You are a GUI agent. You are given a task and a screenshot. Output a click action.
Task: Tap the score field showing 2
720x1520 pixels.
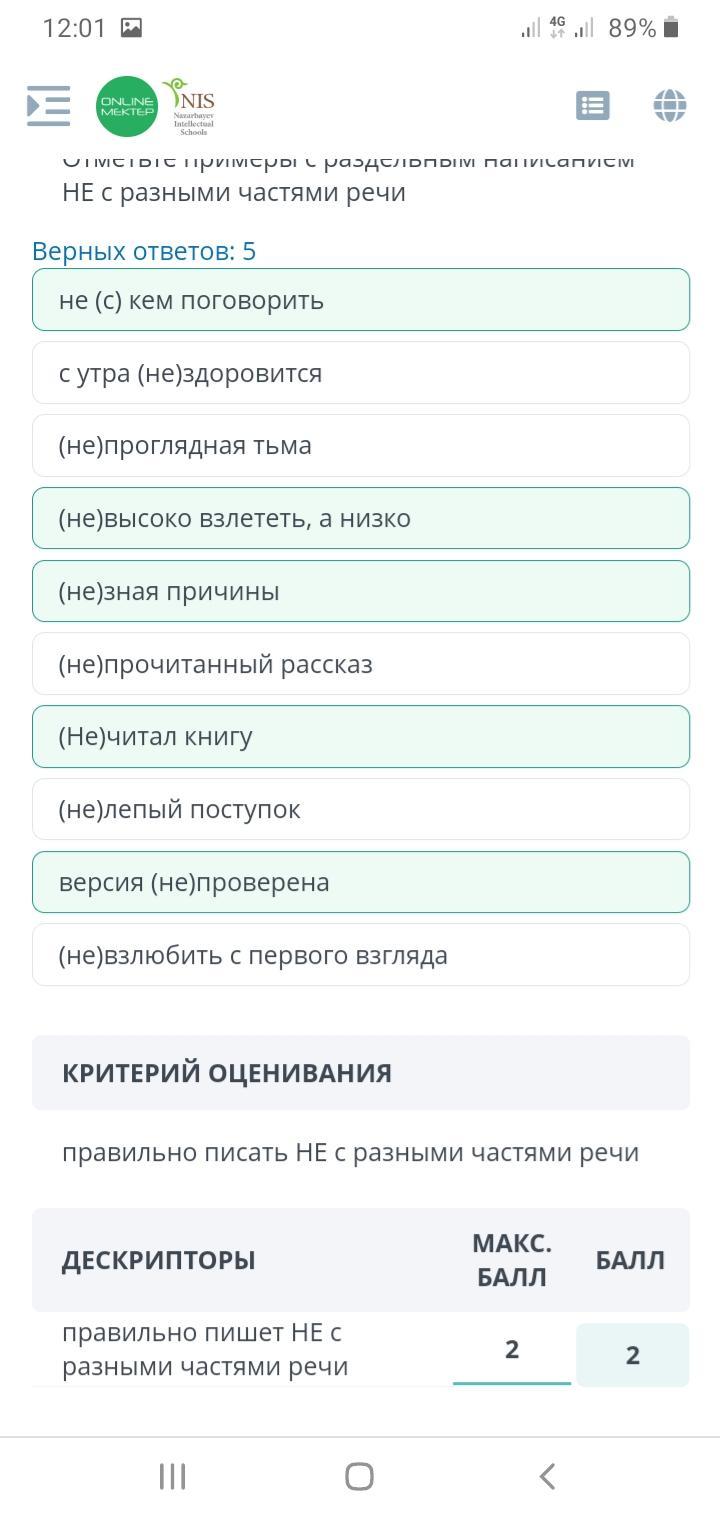[x=632, y=1355]
